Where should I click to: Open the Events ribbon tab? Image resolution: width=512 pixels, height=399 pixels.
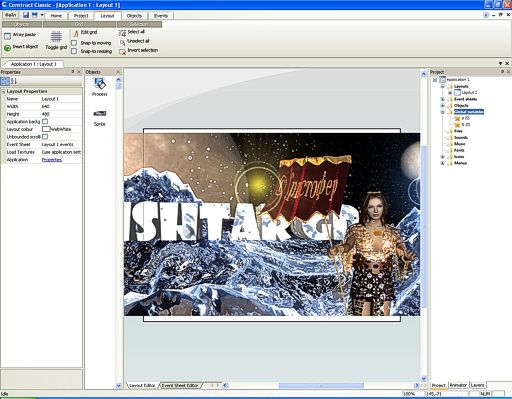click(x=161, y=16)
